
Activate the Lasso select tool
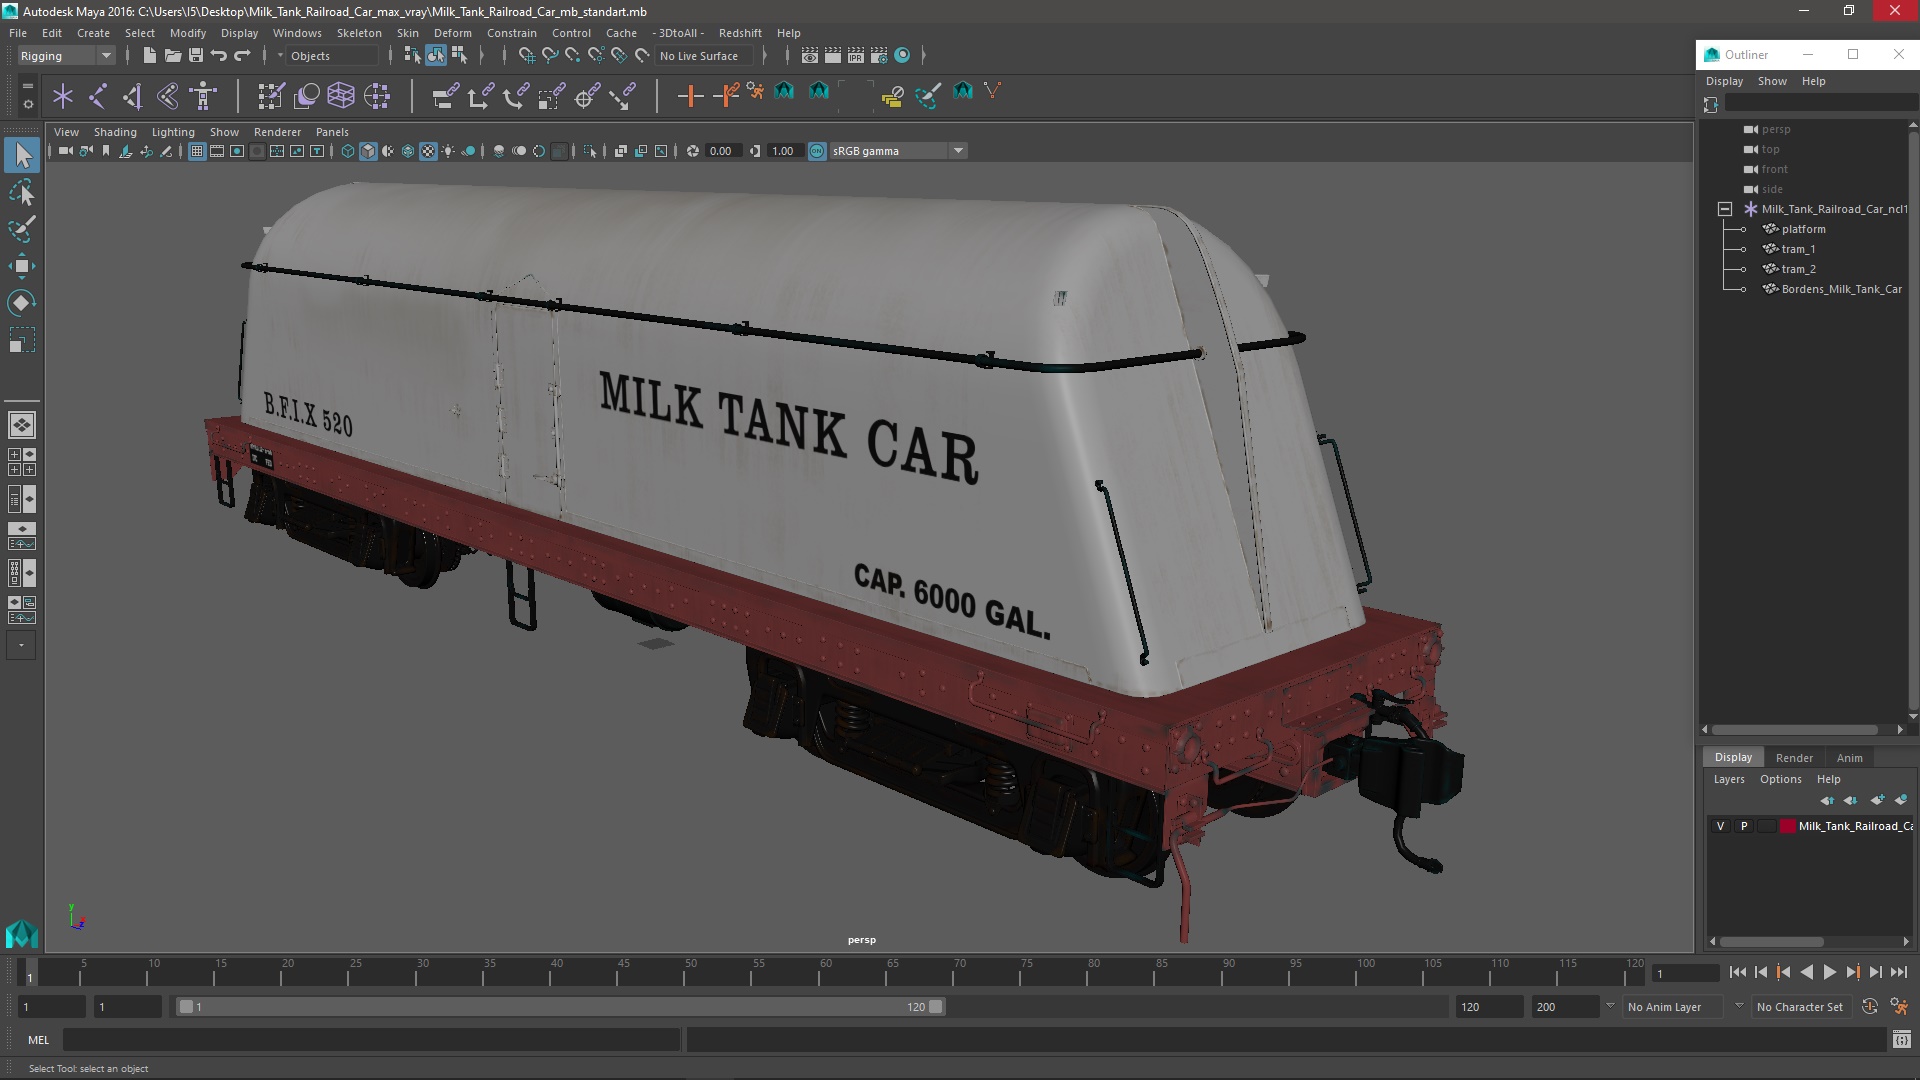pos(22,192)
